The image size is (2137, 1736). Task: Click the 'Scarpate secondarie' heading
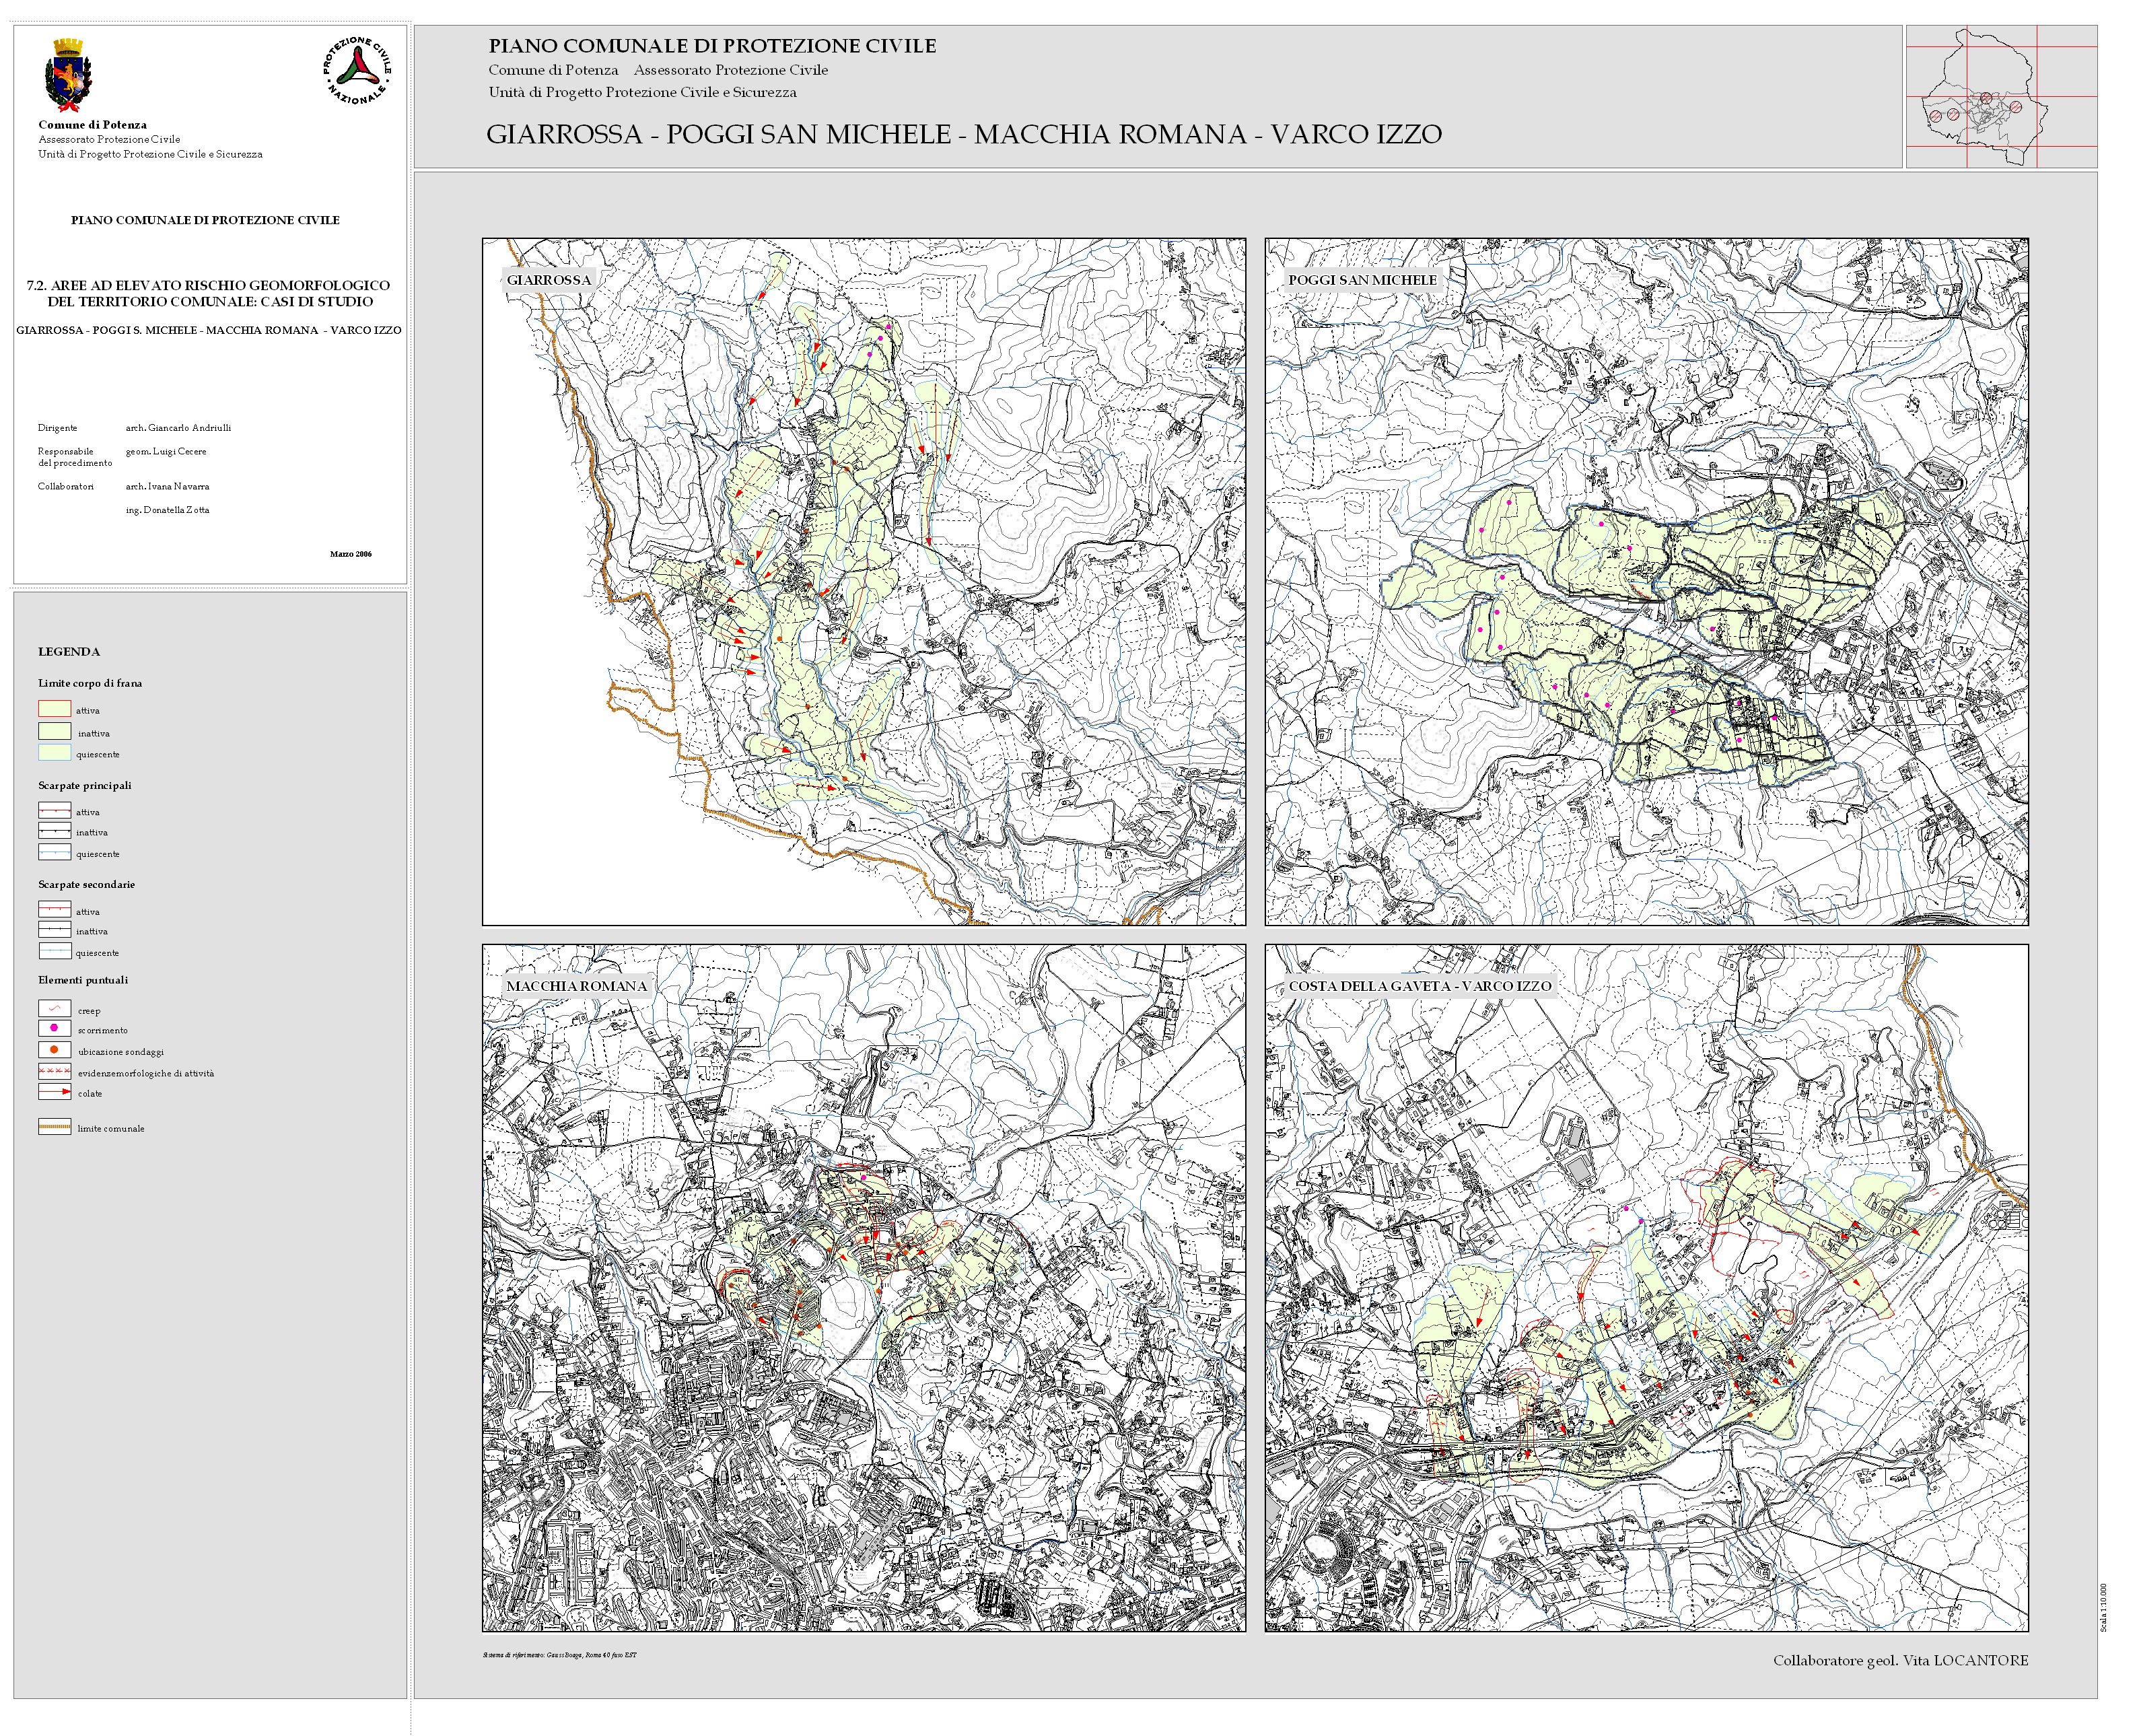pyautogui.click(x=86, y=885)
